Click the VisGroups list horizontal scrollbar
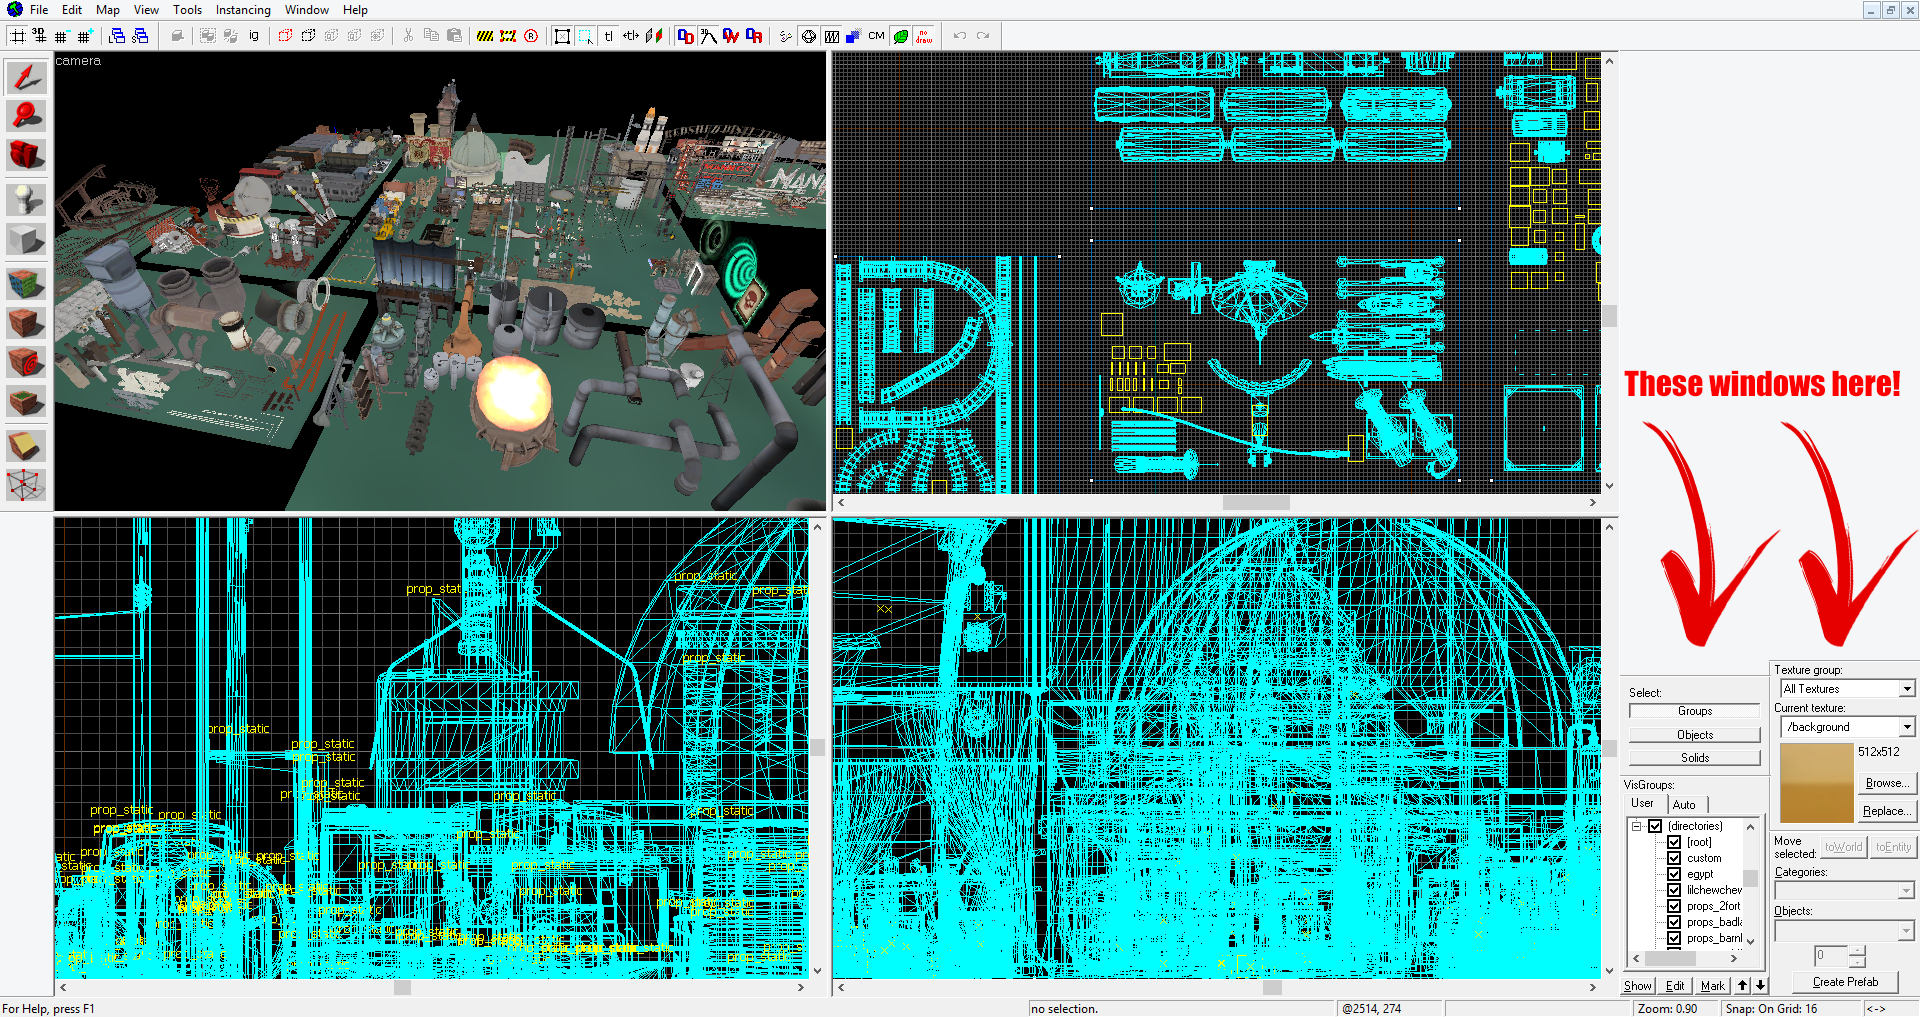The image size is (1920, 1017). (1685, 958)
